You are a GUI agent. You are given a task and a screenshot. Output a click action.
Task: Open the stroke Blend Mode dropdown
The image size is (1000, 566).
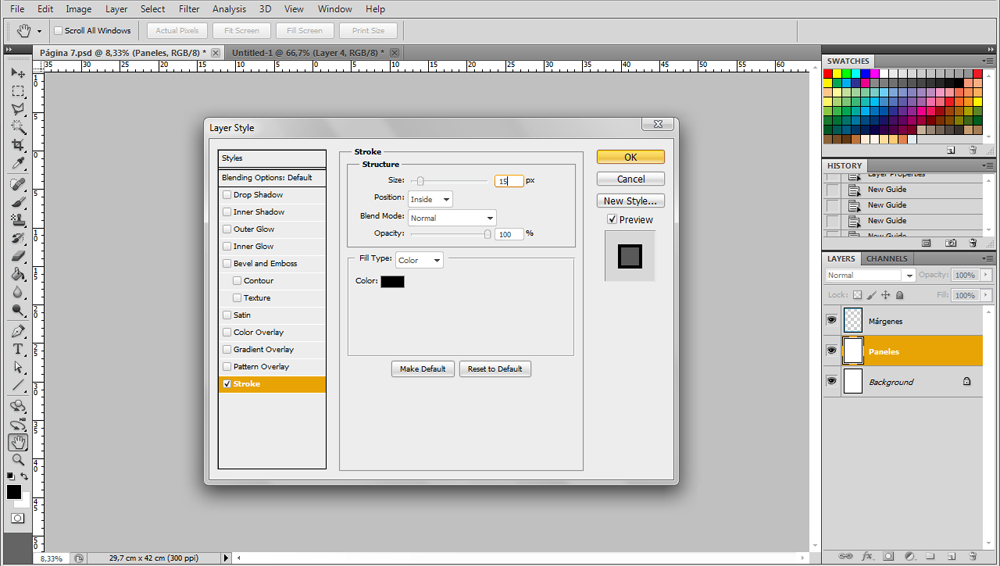452,217
